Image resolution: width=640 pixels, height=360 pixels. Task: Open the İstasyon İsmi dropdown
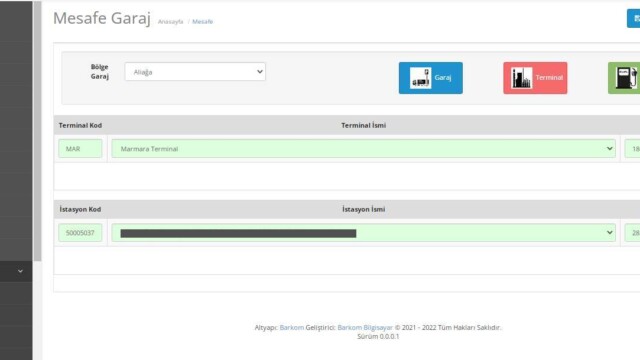[x=364, y=233]
